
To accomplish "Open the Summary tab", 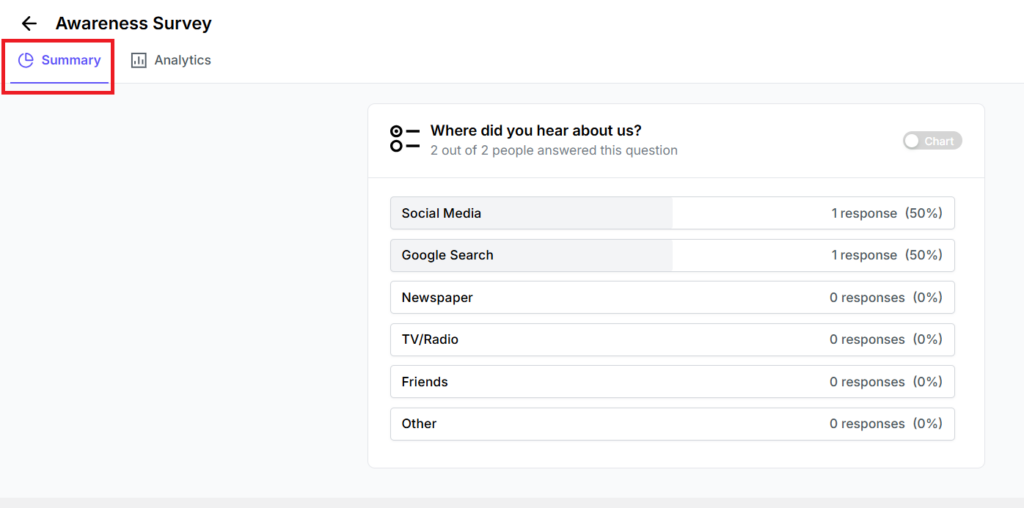I will [60, 61].
